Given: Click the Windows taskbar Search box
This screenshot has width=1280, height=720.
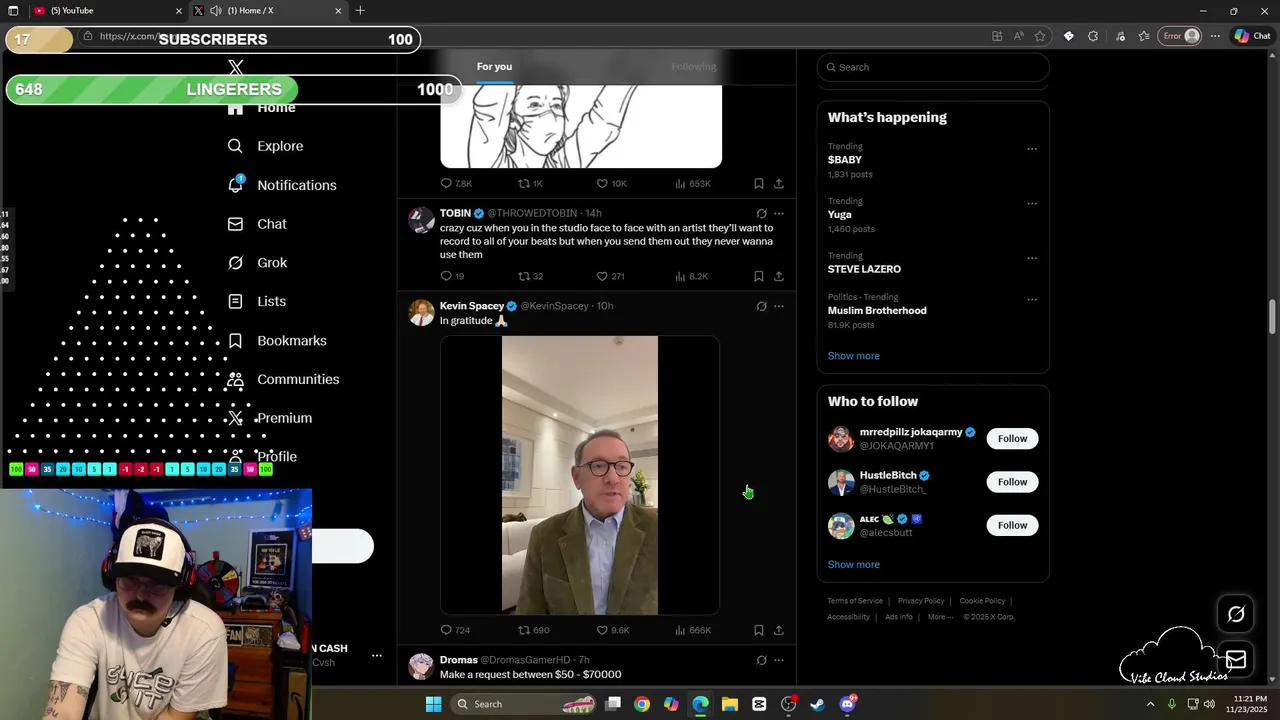Looking at the screenshot, I should 525,704.
